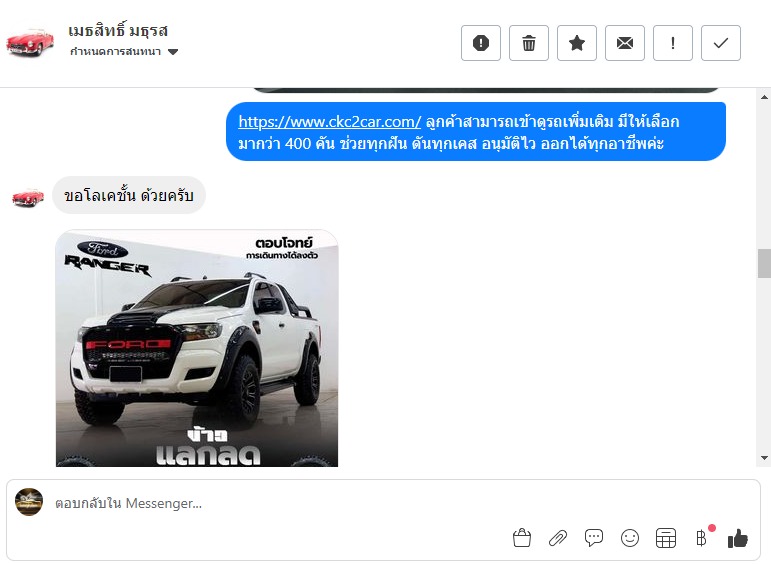Open the appointment calendar icon

pos(666,538)
